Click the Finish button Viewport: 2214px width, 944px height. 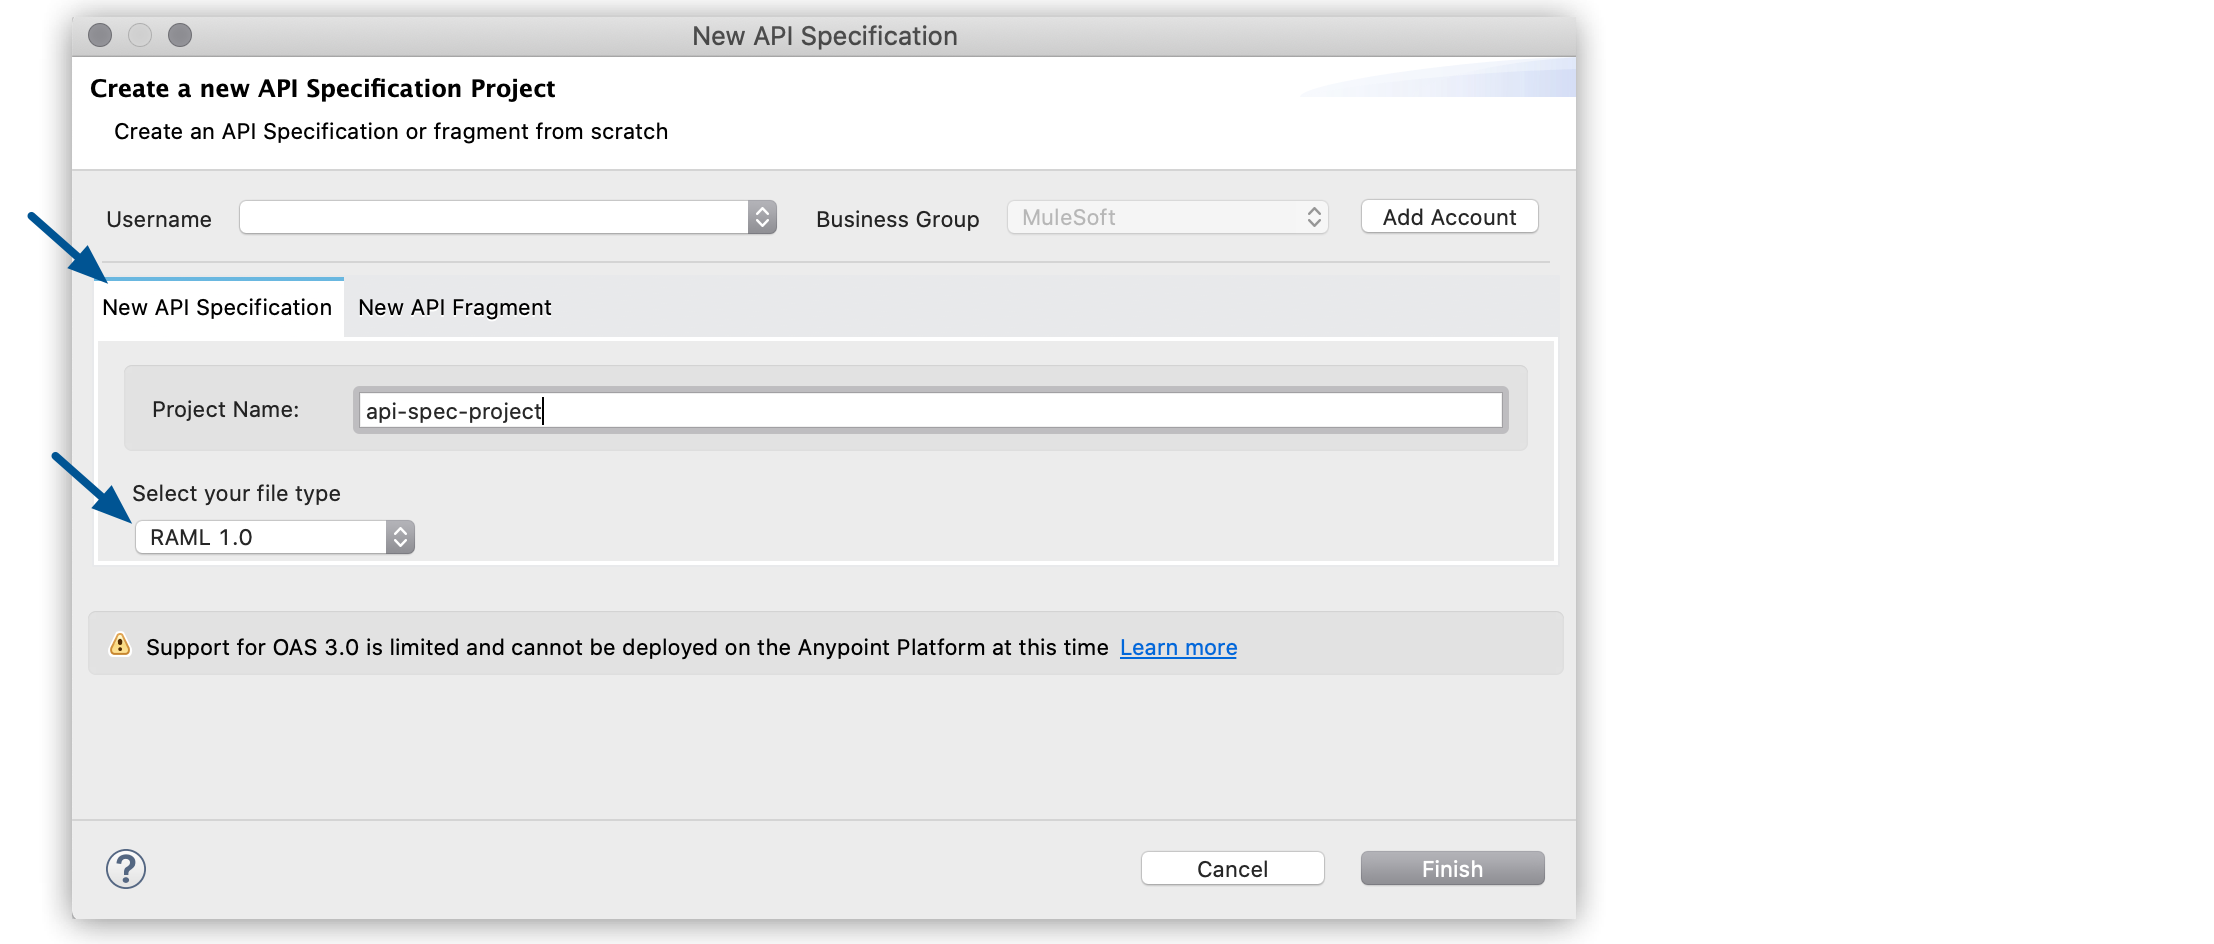point(1451,868)
